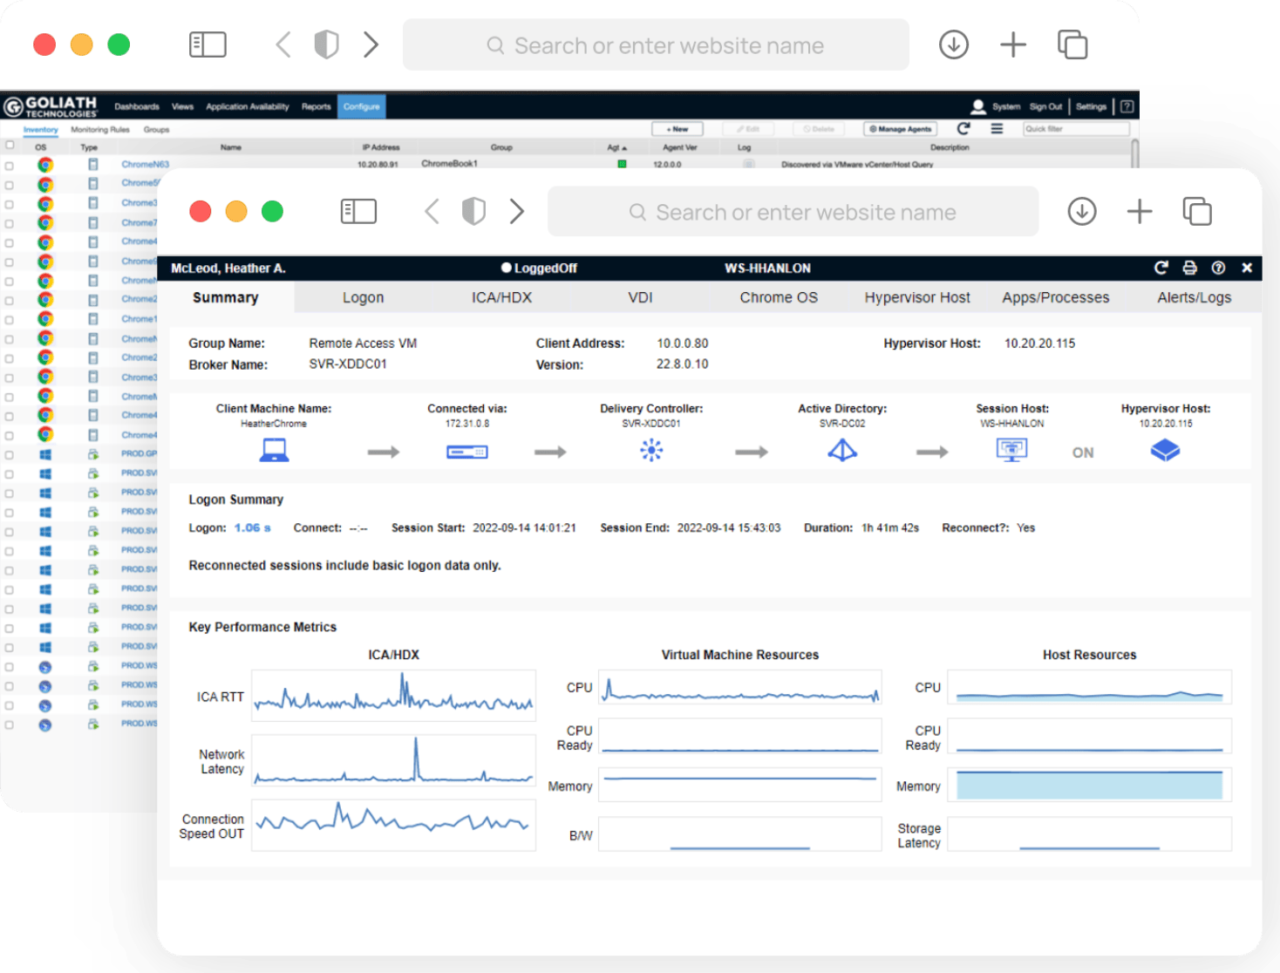Open the Reports menu

click(316, 106)
